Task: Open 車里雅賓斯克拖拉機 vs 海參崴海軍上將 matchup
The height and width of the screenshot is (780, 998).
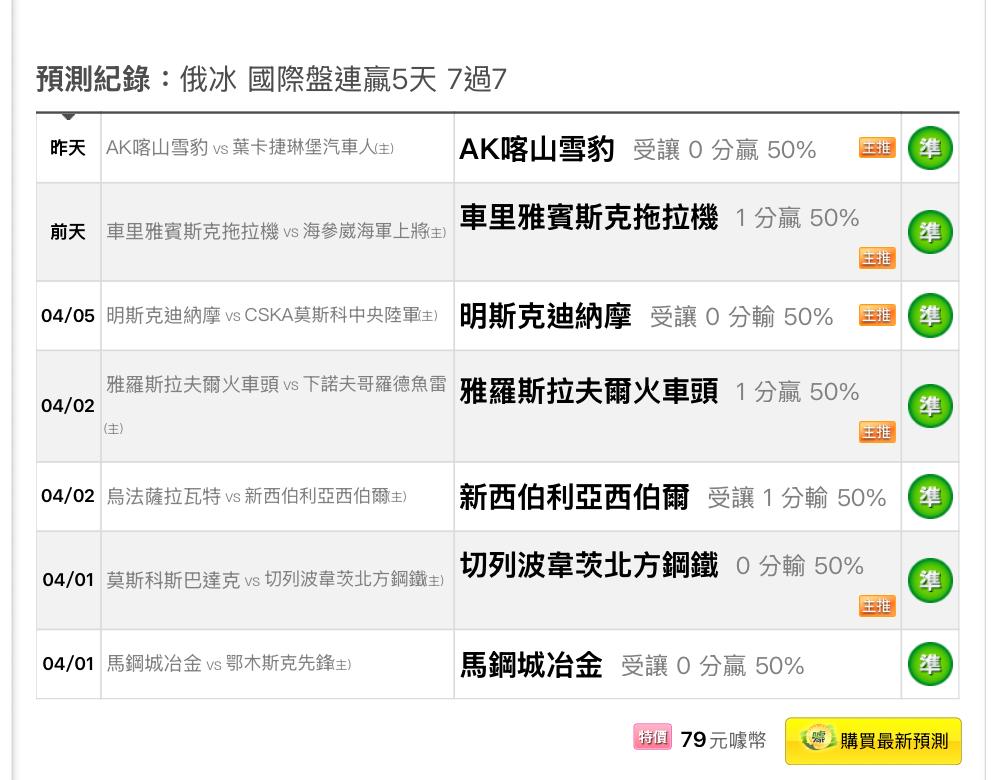Action: (276, 232)
